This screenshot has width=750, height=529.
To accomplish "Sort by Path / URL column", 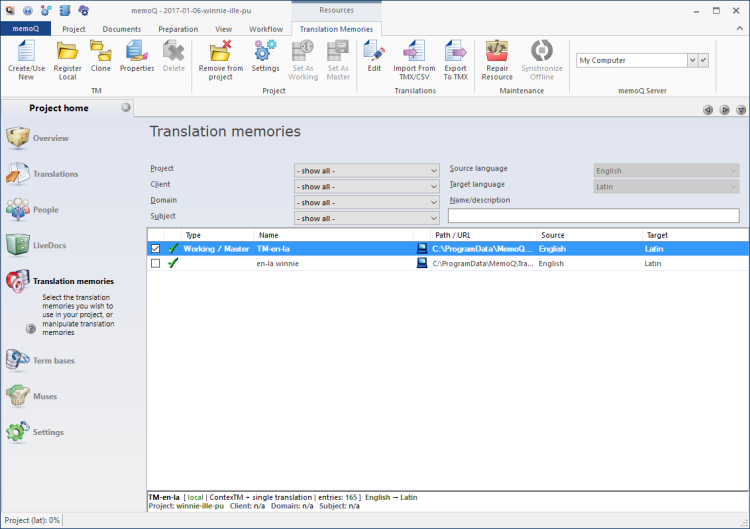I will [483, 235].
